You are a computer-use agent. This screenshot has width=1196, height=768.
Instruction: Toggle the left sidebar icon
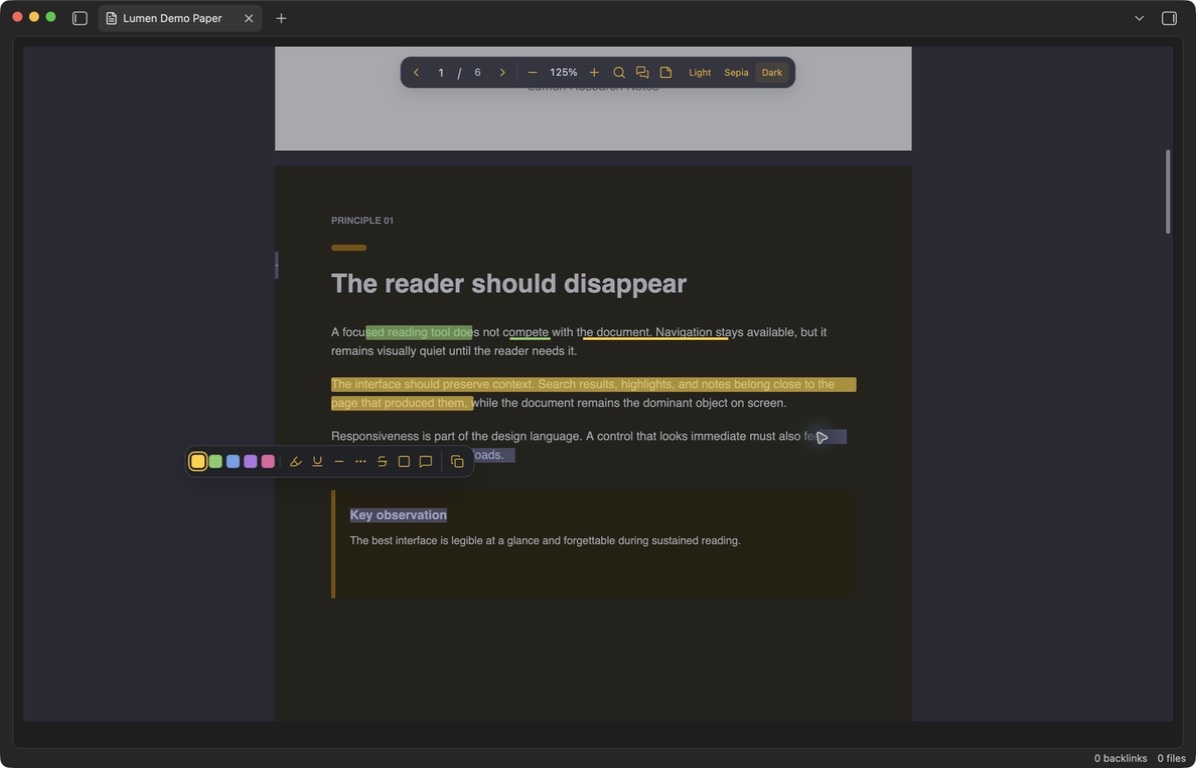pyautogui.click(x=79, y=18)
